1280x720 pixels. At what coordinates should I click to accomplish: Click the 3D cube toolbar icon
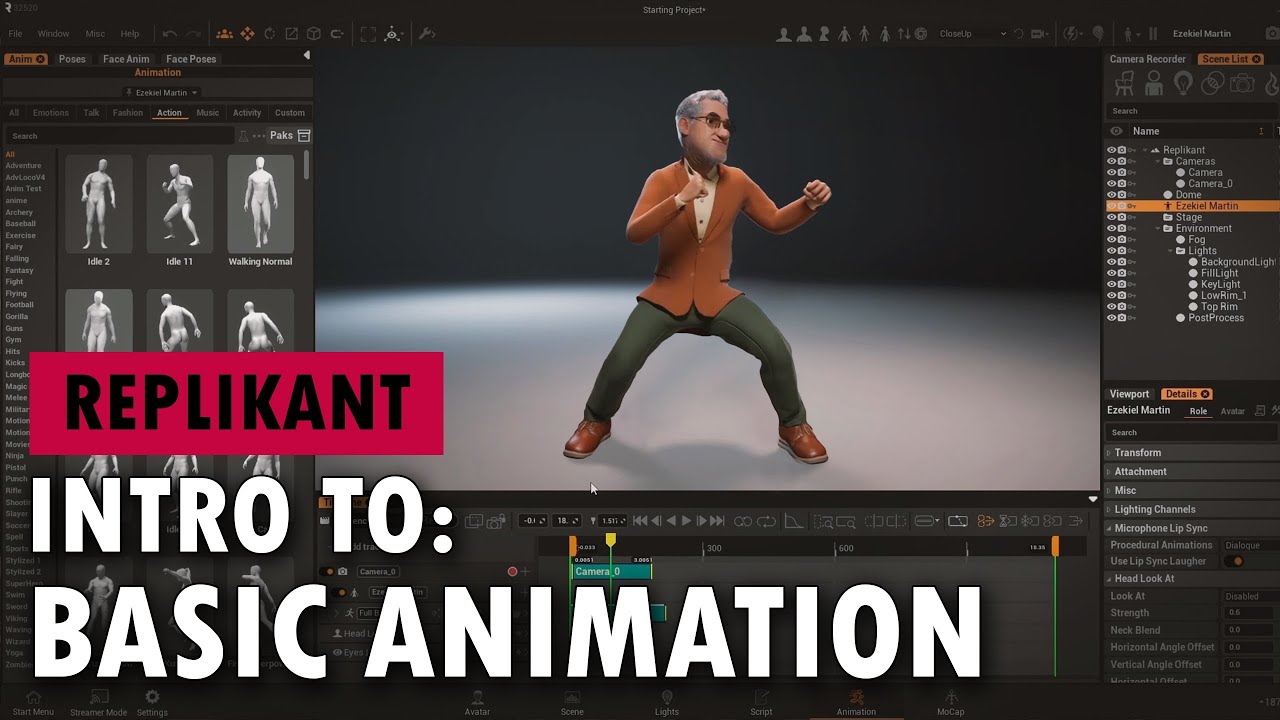(x=314, y=34)
